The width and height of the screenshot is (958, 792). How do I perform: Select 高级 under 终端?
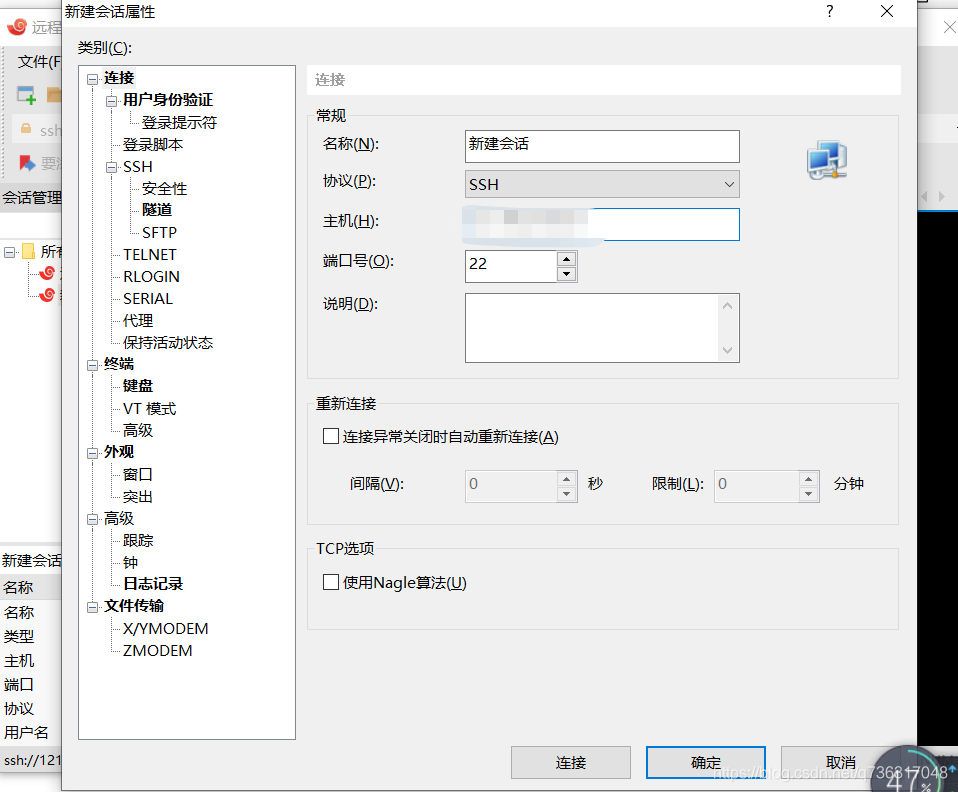coord(137,430)
